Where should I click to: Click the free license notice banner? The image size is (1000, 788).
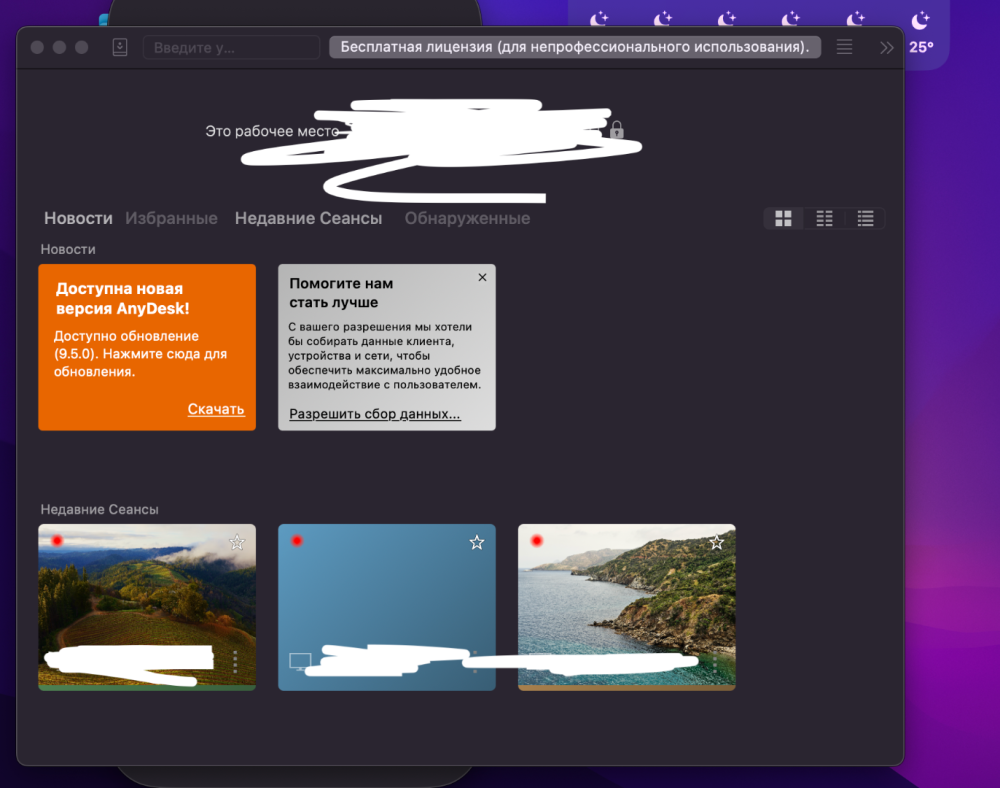point(575,47)
